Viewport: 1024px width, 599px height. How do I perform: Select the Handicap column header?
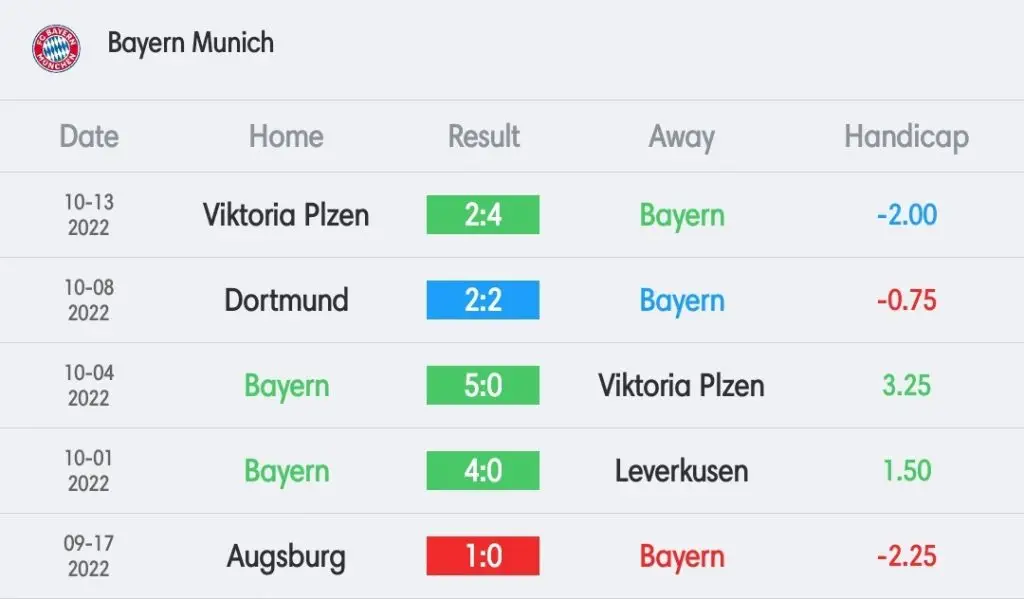pos(906,138)
